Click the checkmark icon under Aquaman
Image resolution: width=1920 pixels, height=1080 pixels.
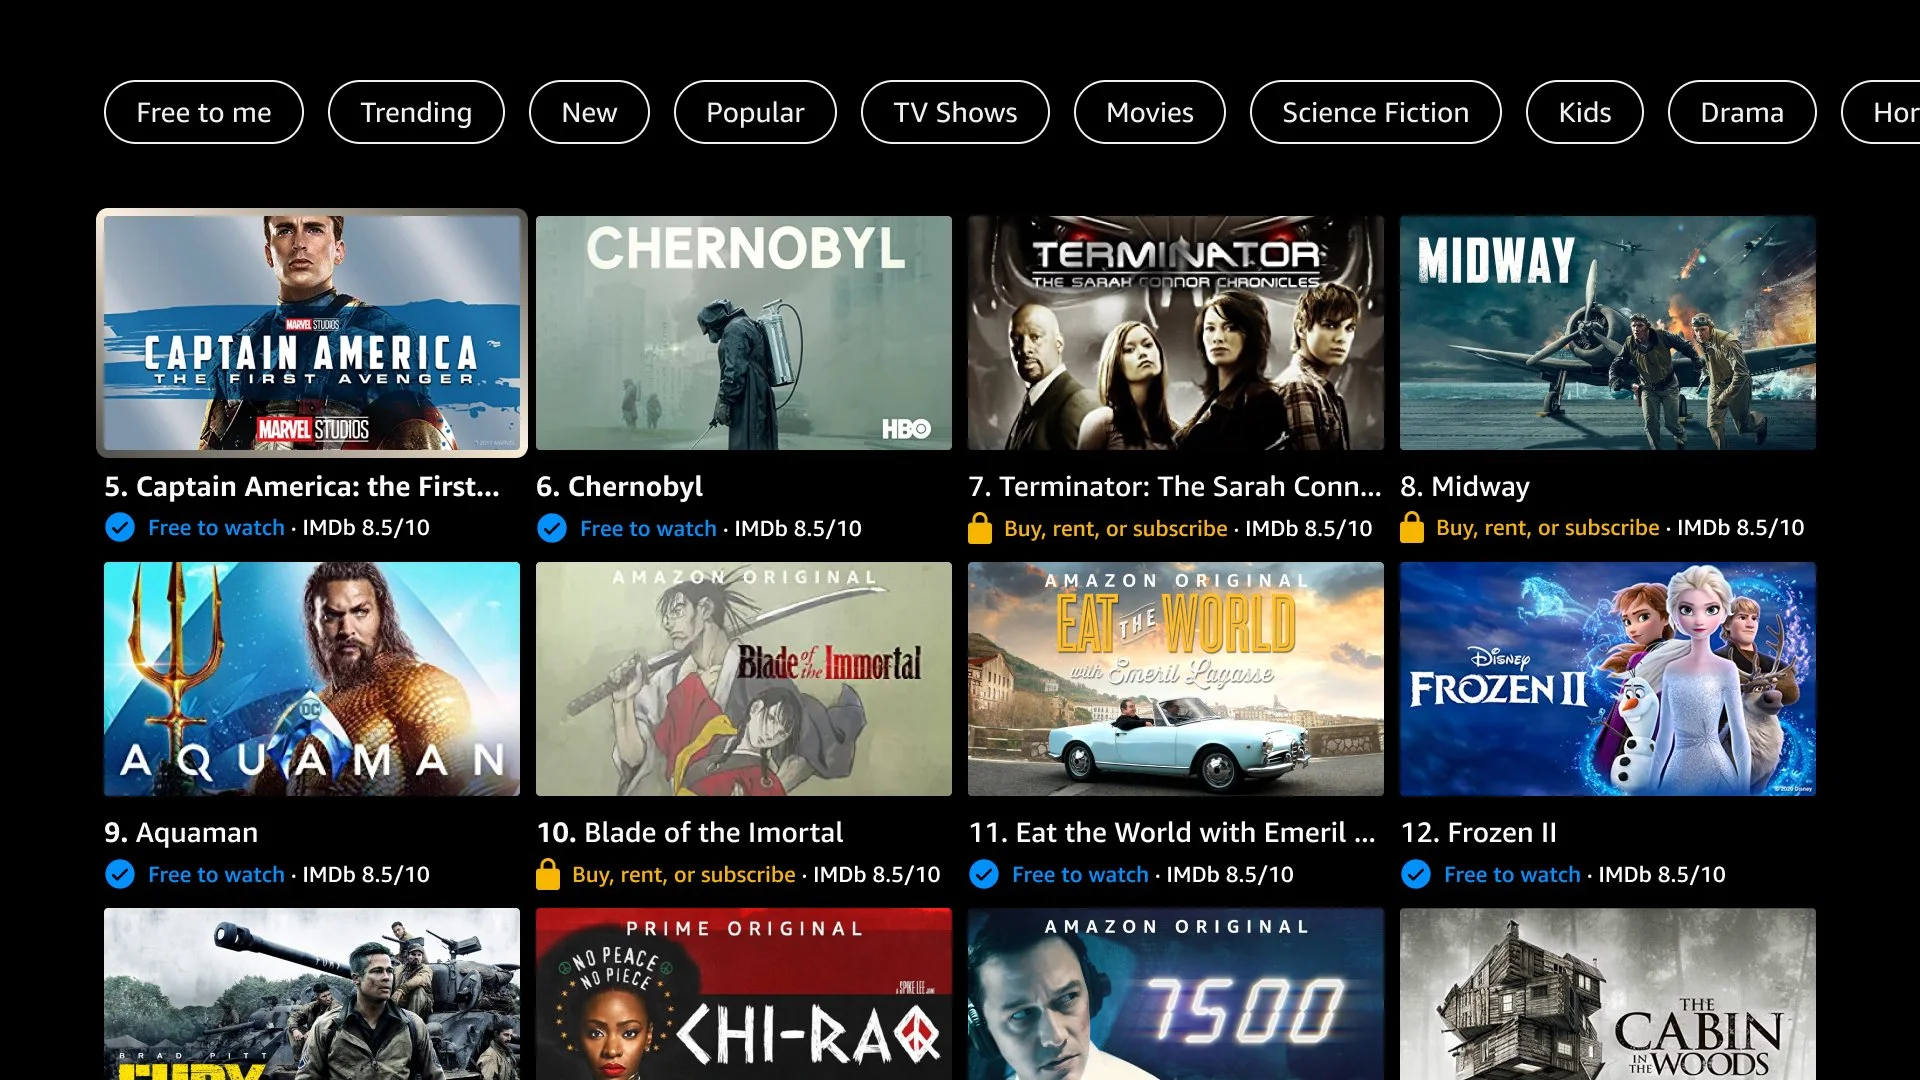(x=120, y=874)
